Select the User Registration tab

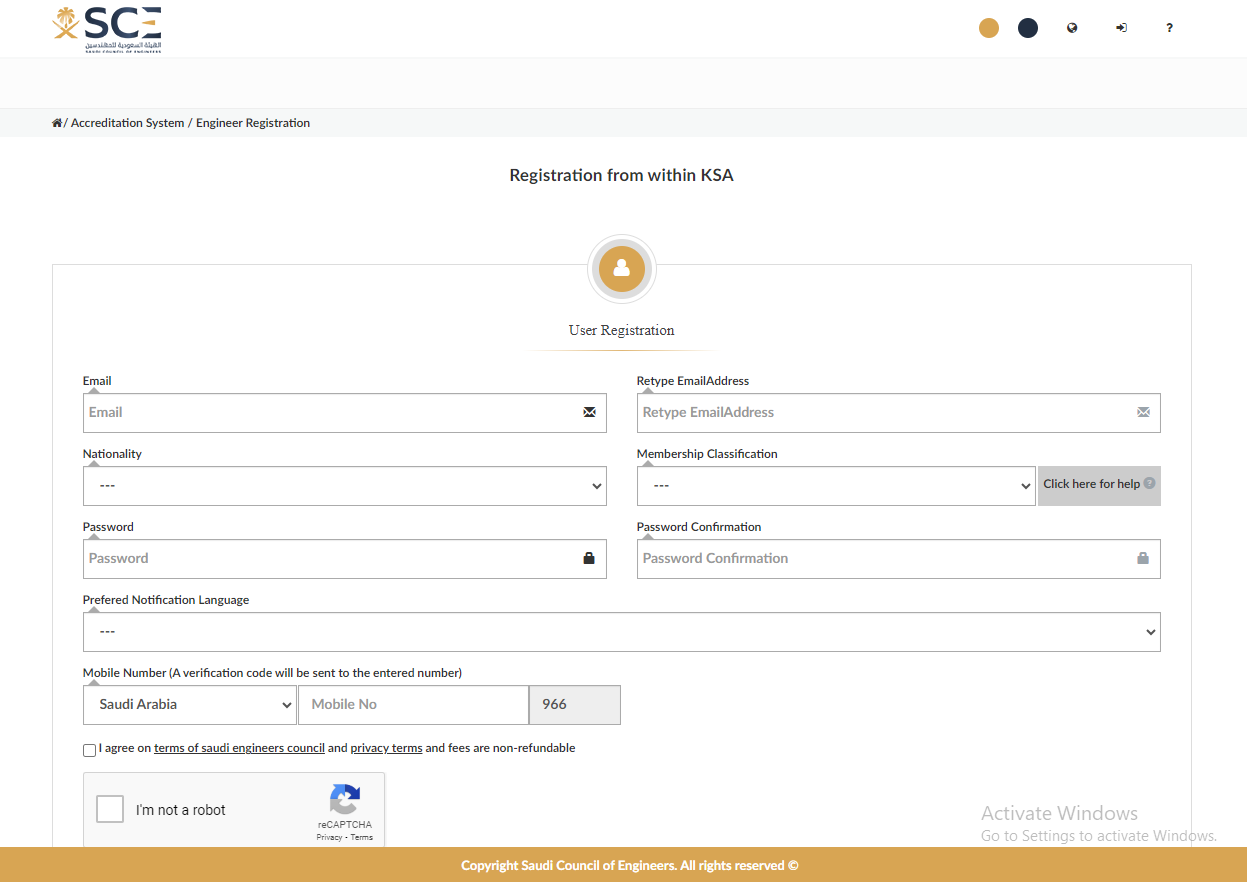621,330
